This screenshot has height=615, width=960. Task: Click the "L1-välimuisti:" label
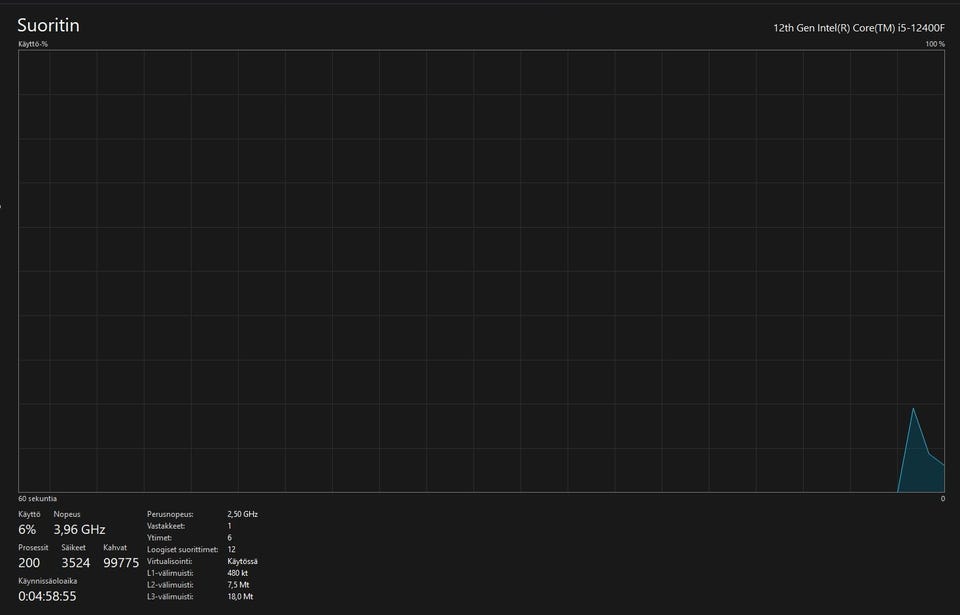coord(170,573)
